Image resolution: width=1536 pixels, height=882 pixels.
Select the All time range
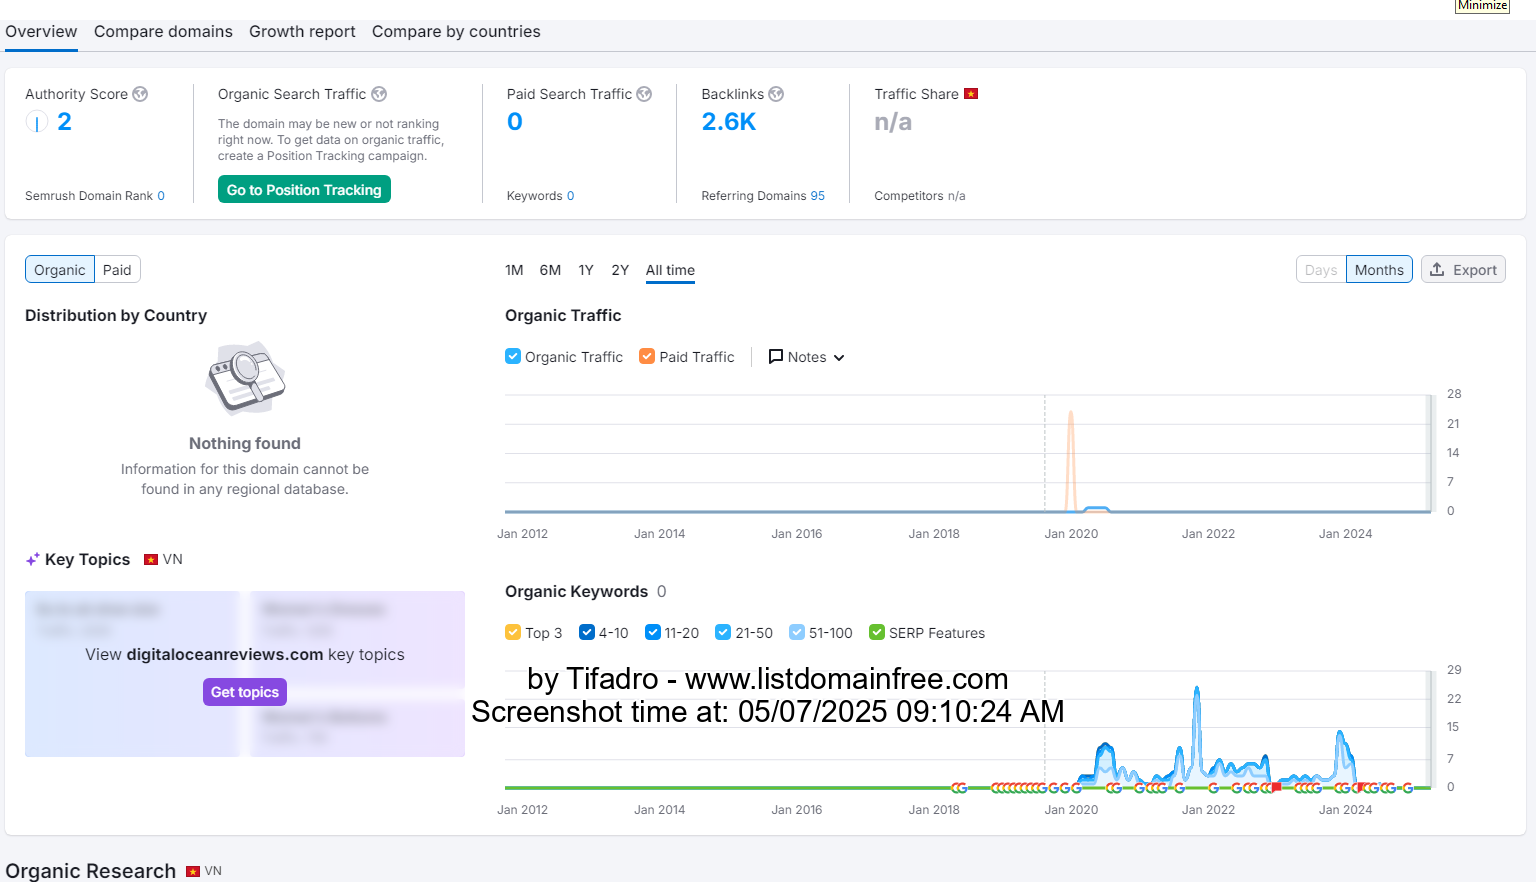670,270
